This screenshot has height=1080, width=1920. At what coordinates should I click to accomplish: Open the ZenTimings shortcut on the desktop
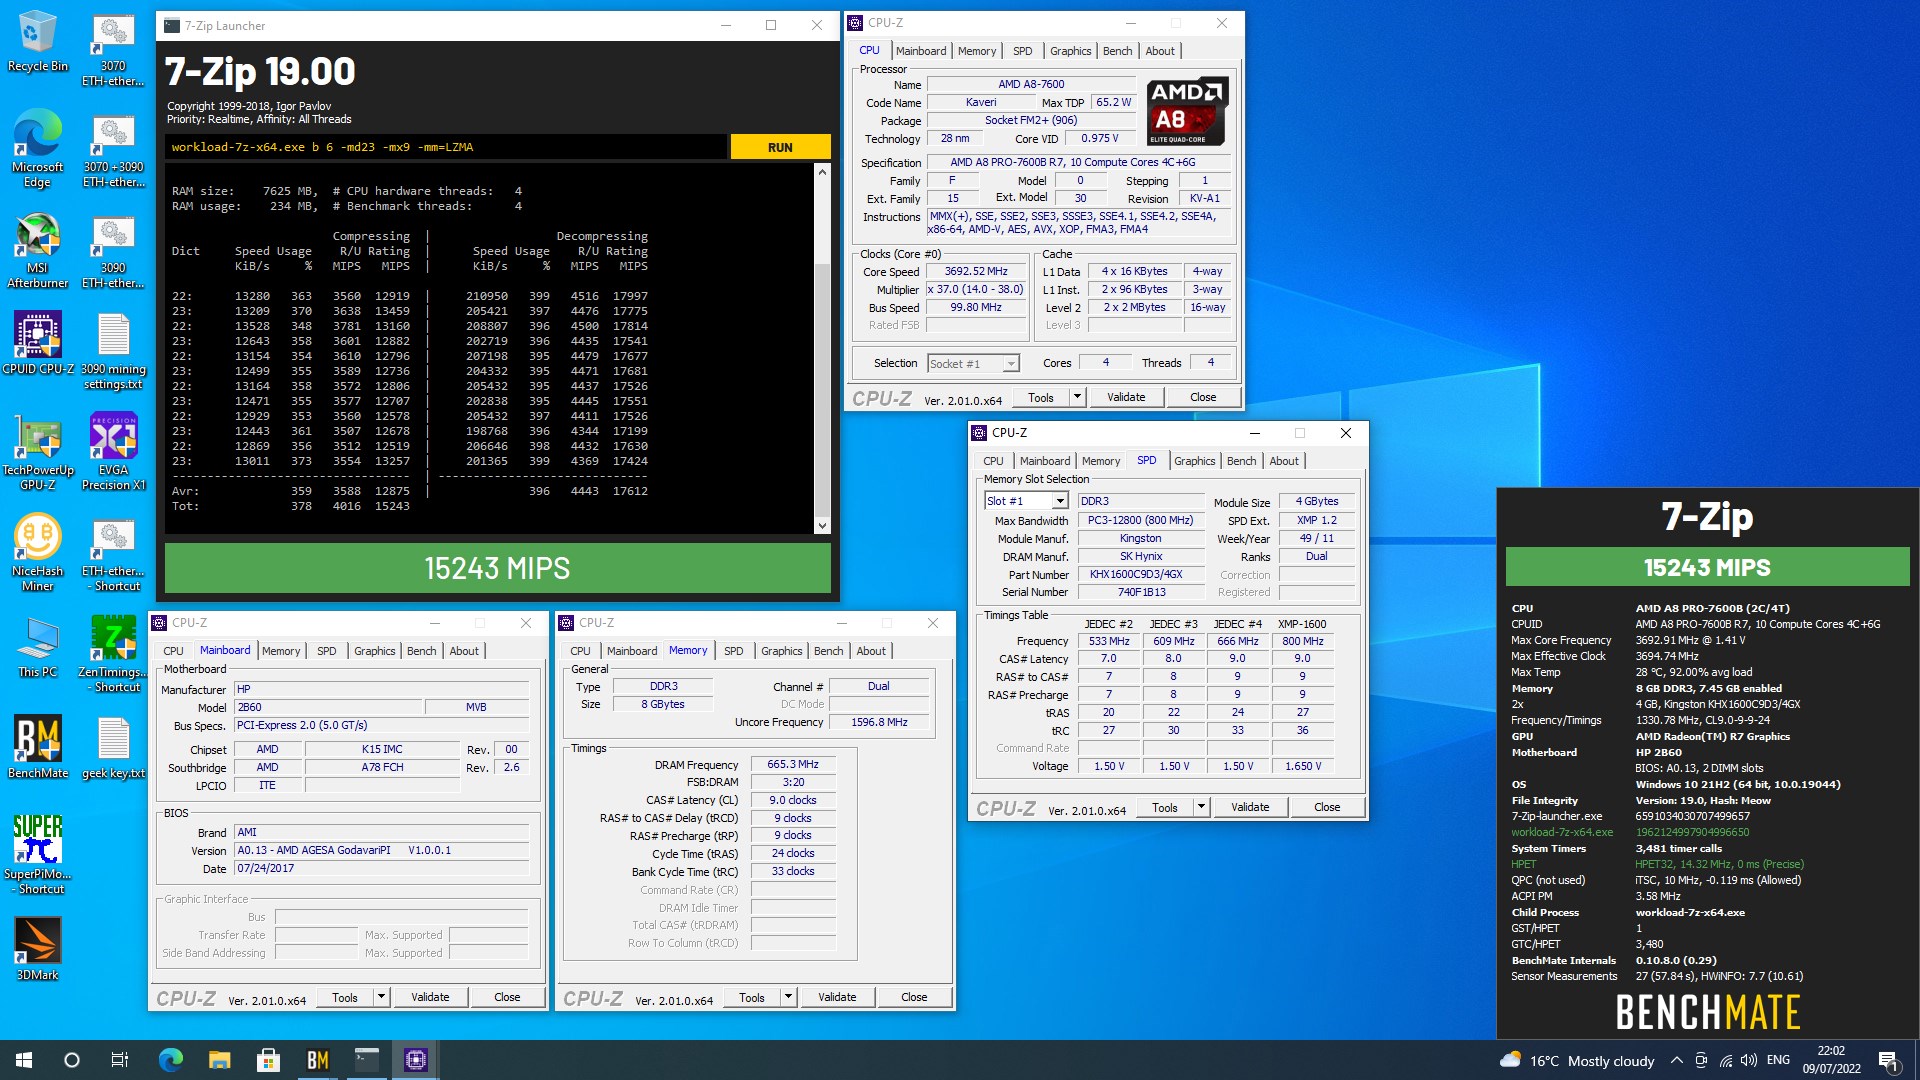coord(113,654)
